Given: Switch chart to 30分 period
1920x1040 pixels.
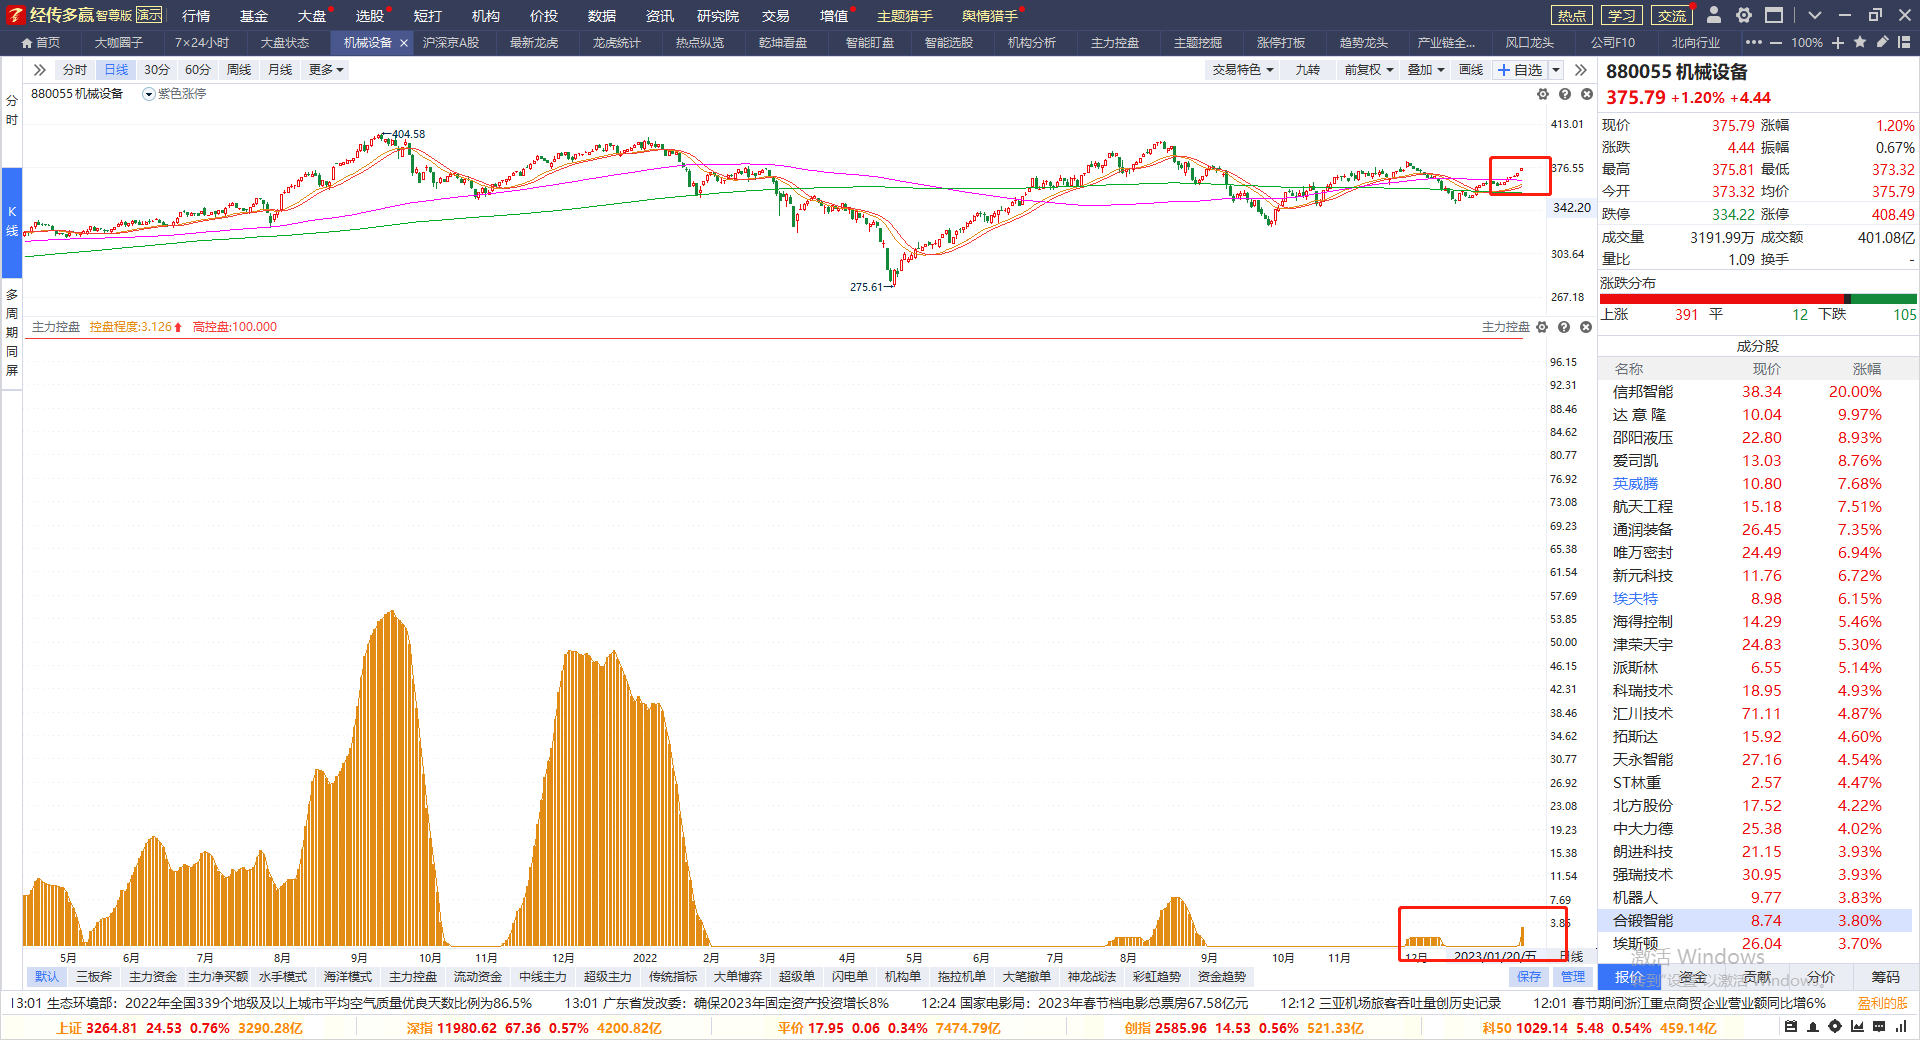Looking at the screenshot, I should [157, 70].
